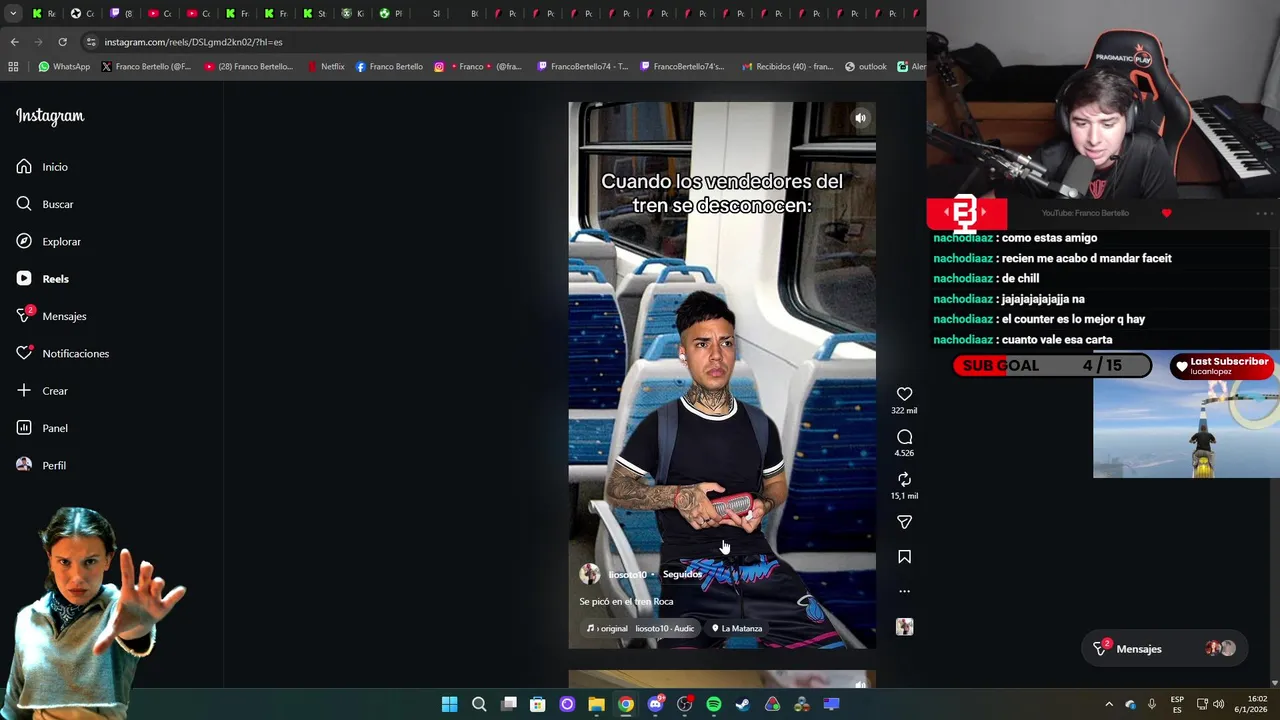The height and width of the screenshot is (720, 1280).
Task: Click the microphone tray icon
Action: point(1152,704)
